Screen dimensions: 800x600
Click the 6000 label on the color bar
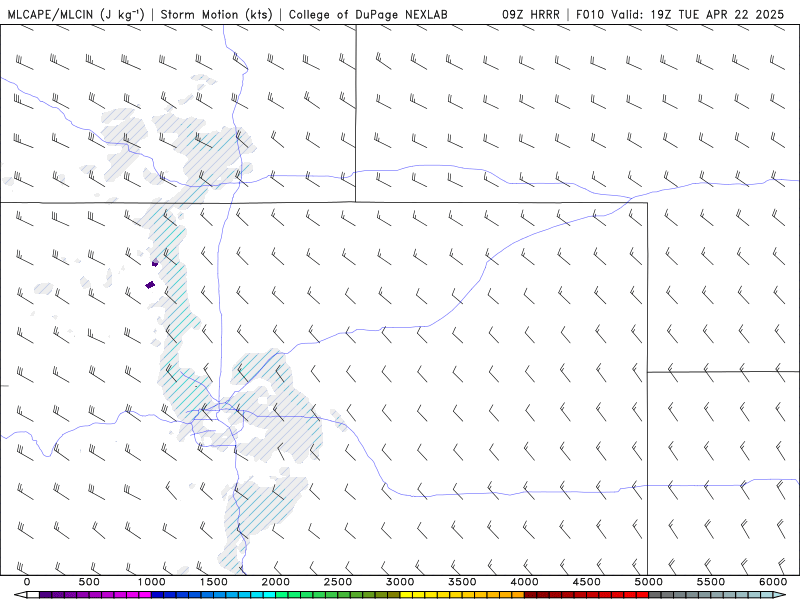click(x=773, y=582)
